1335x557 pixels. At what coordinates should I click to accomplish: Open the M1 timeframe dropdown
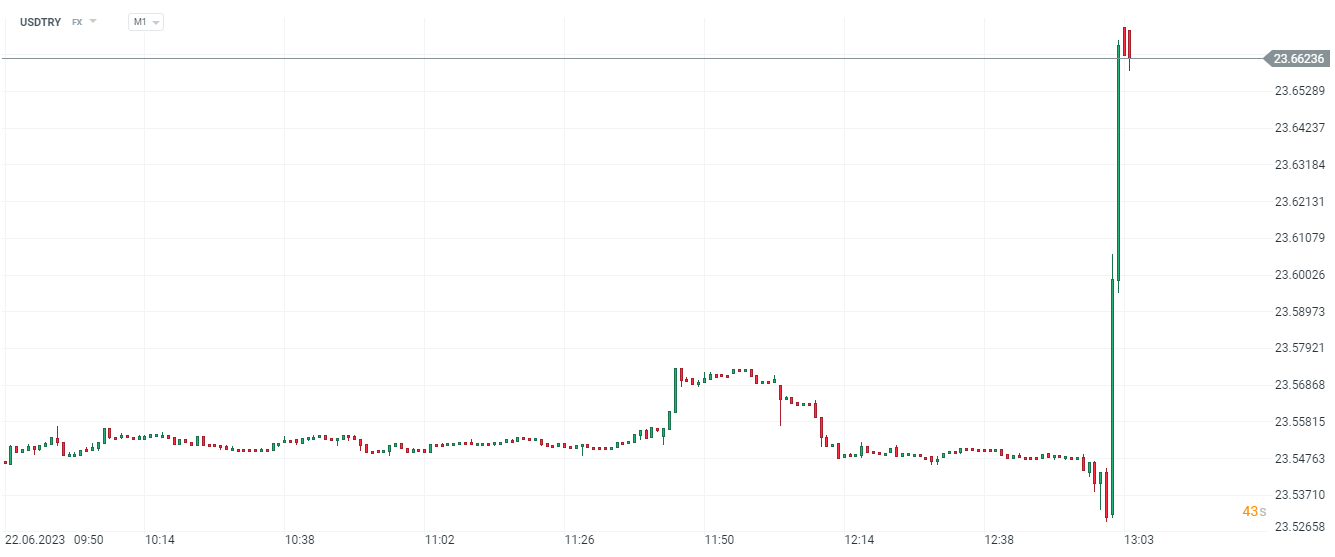(x=146, y=21)
